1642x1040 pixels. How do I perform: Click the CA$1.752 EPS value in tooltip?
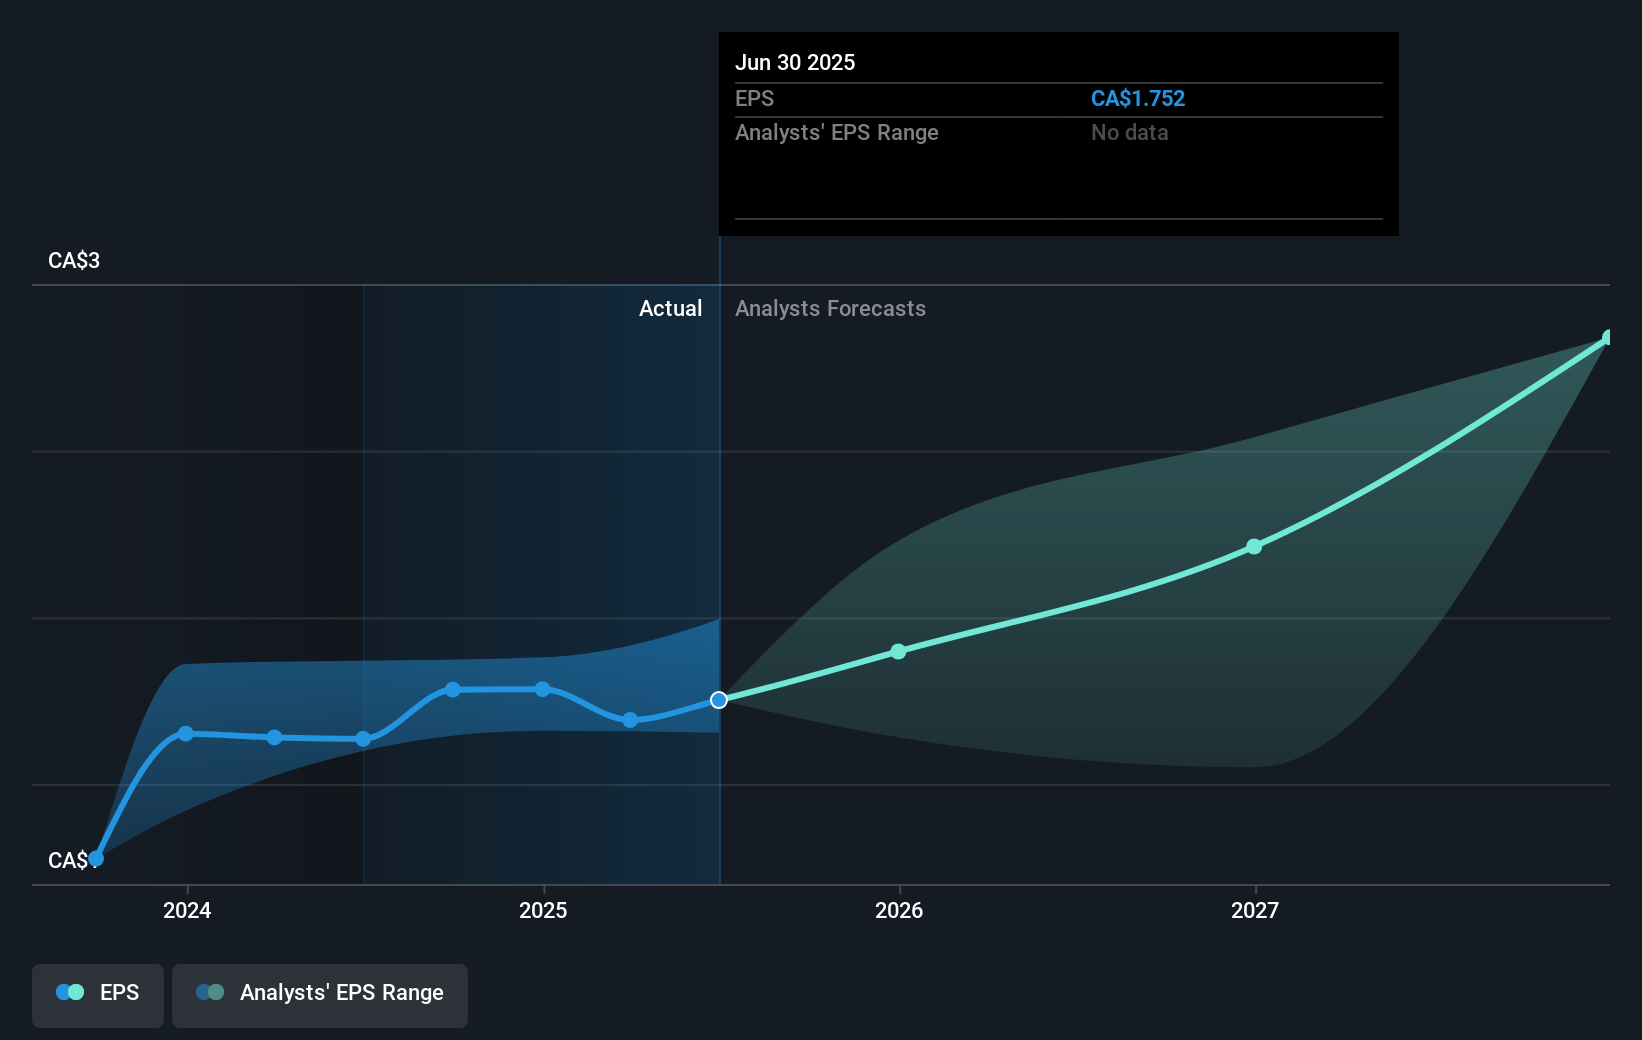(x=1138, y=98)
